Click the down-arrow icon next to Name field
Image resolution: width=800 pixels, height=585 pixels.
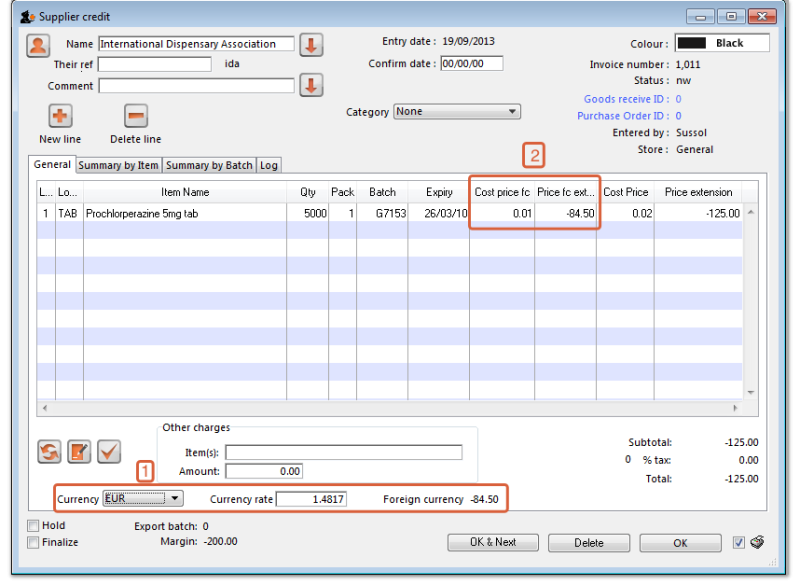311,45
